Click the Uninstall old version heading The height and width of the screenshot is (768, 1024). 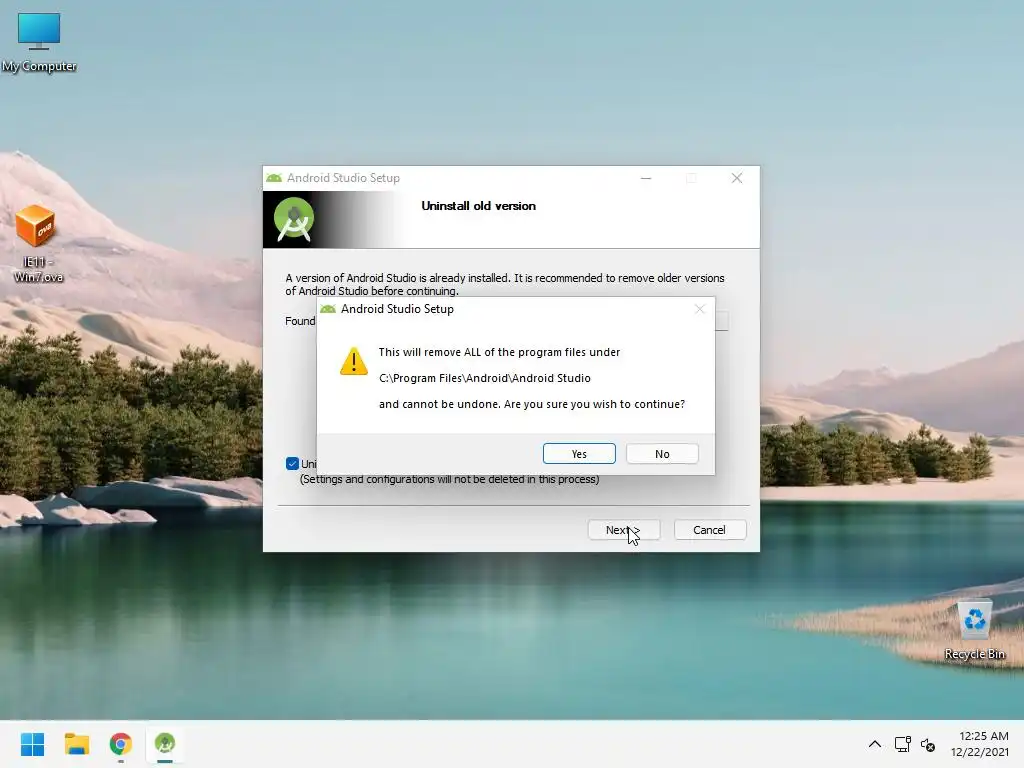coord(479,206)
